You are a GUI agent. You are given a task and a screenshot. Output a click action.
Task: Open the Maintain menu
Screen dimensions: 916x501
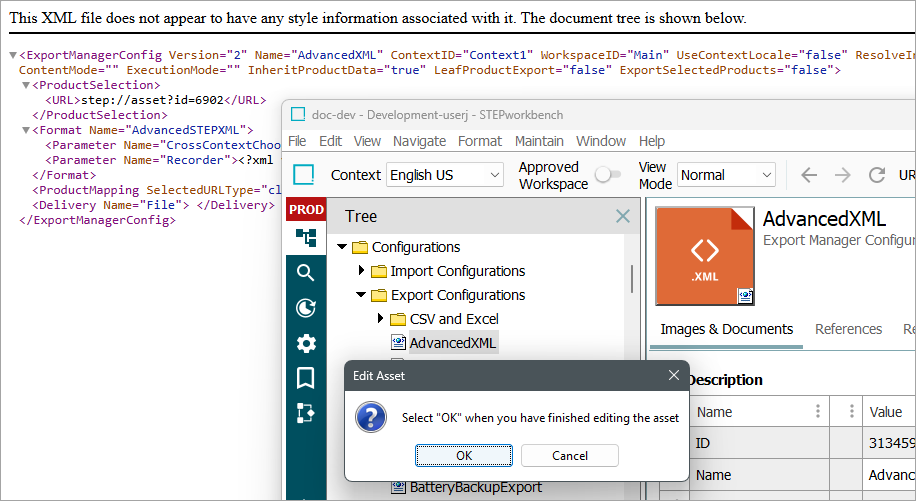539,141
